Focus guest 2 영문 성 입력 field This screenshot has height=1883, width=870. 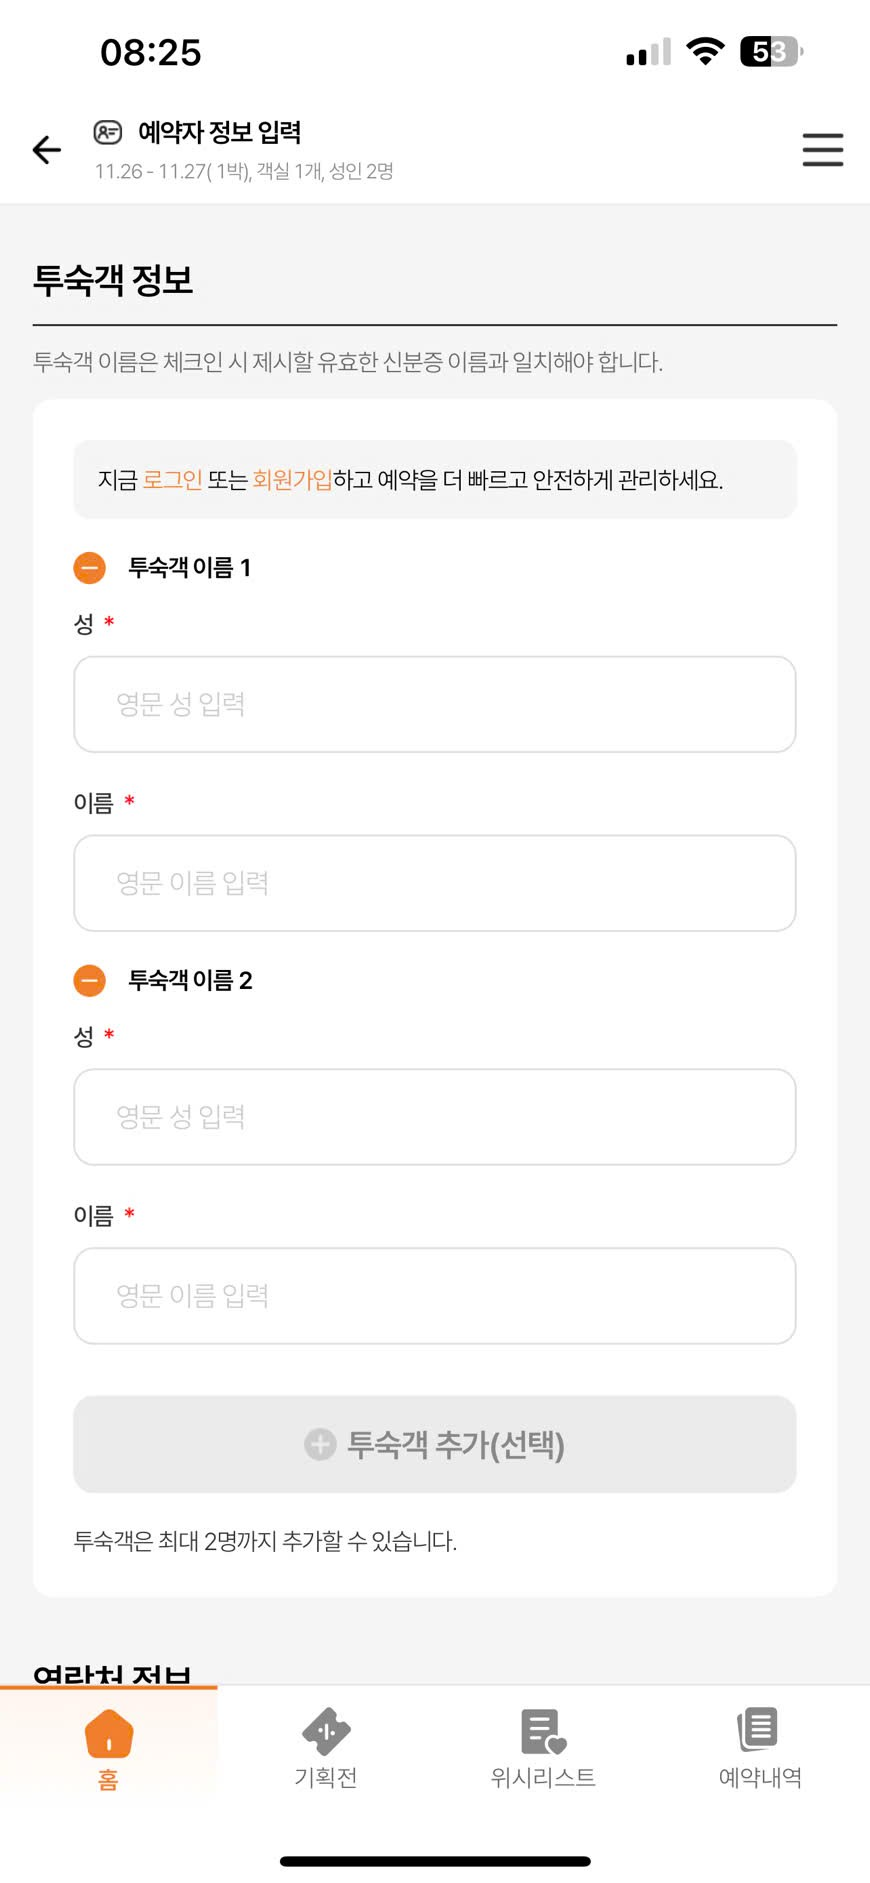[435, 1117]
